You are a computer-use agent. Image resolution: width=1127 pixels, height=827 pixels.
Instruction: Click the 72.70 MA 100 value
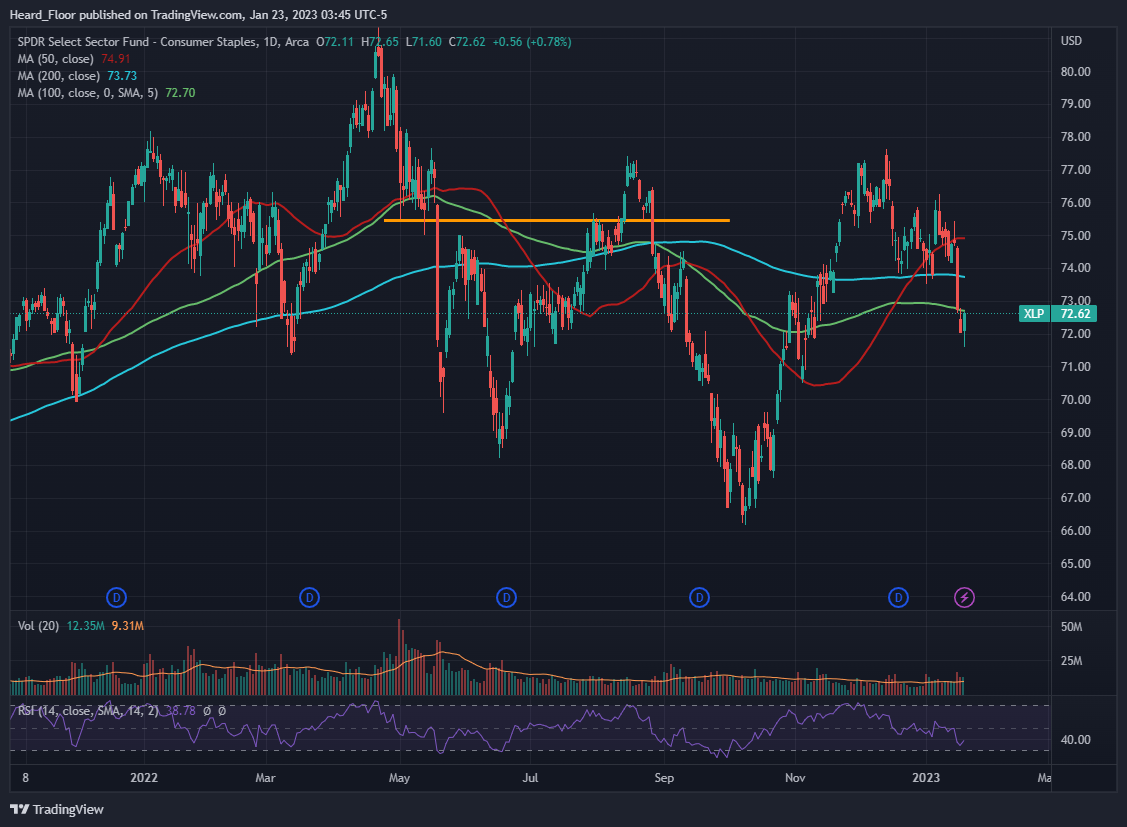180,93
